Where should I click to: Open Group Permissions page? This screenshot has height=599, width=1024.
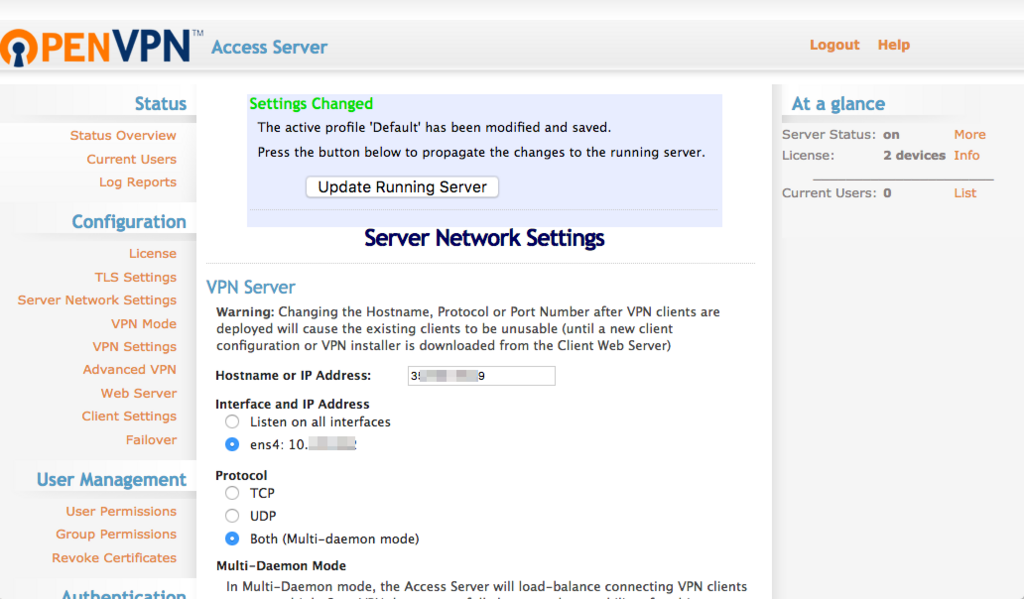[116, 534]
